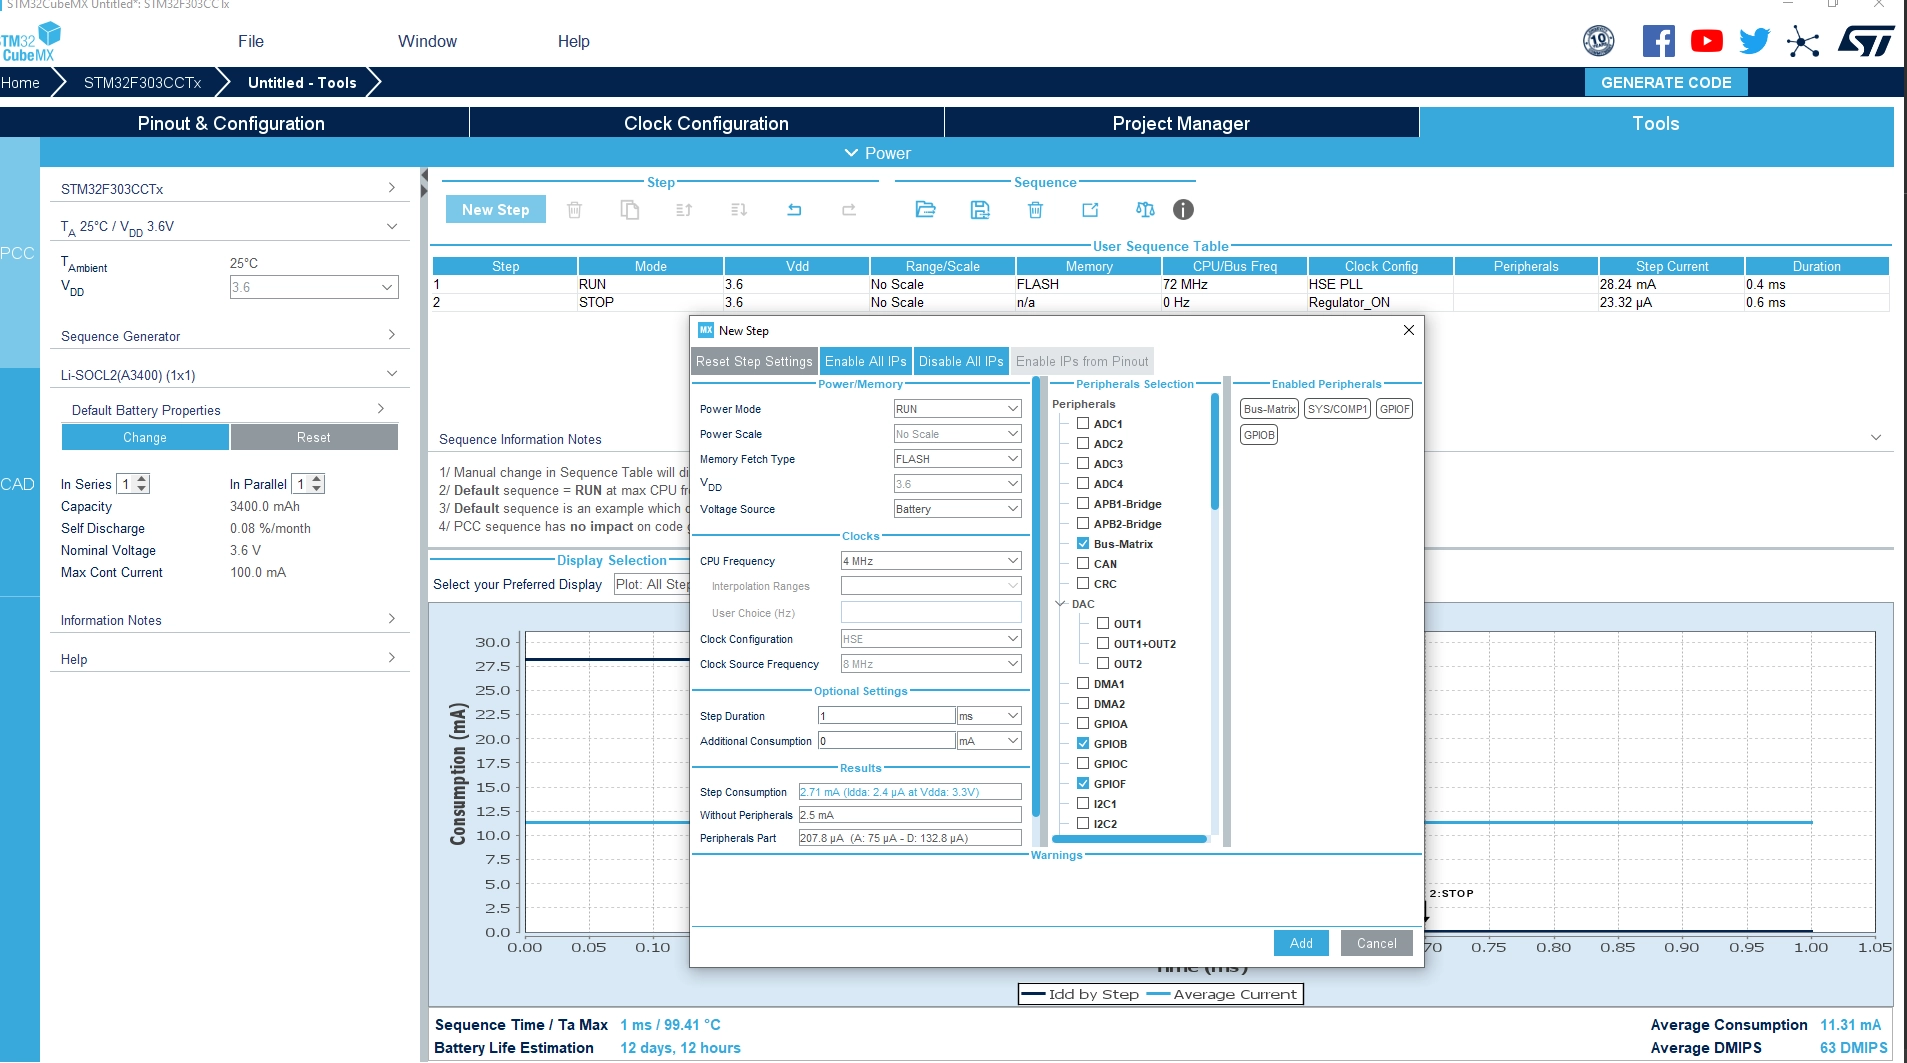Switch to Project Manager tab
Viewport: 1907px width, 1063px height.
click(1181, 123)
